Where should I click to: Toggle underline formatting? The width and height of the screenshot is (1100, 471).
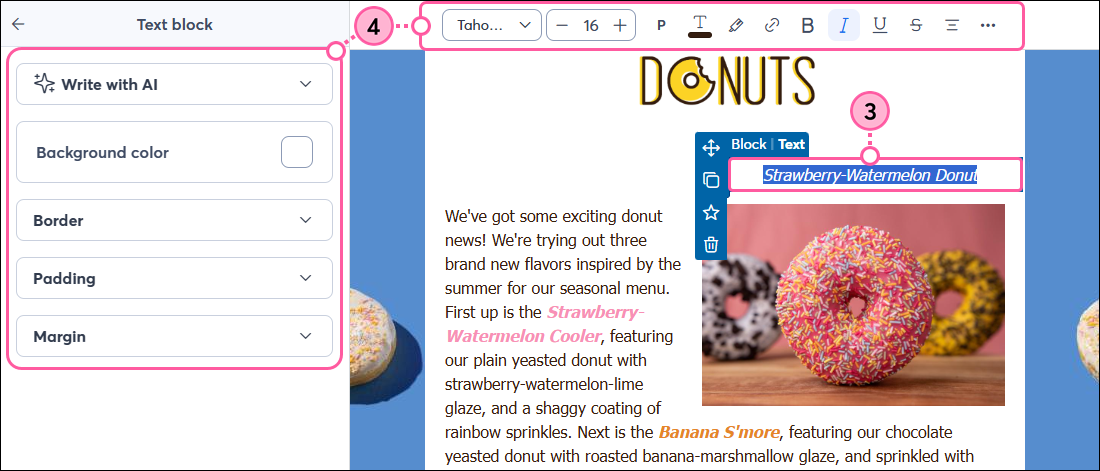(x=880, y=25)
